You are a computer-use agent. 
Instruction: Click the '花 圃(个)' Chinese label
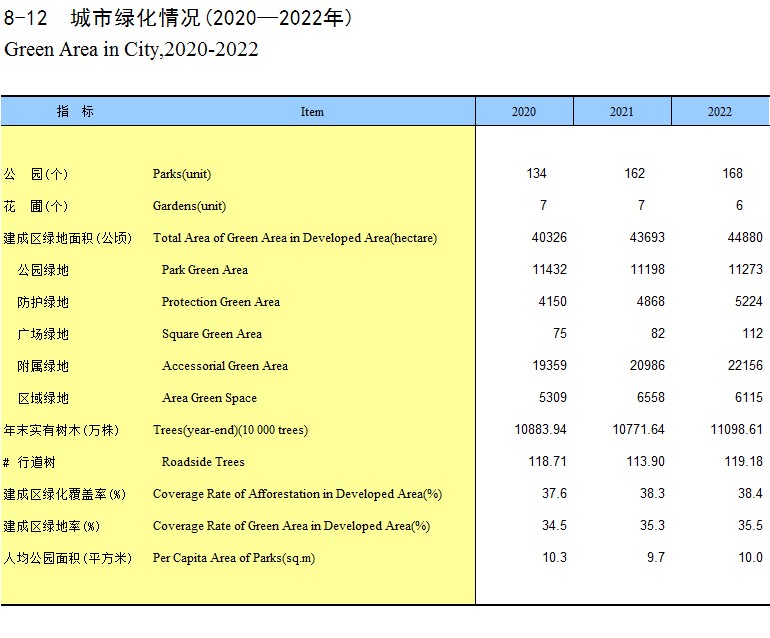tap(35, 206)
